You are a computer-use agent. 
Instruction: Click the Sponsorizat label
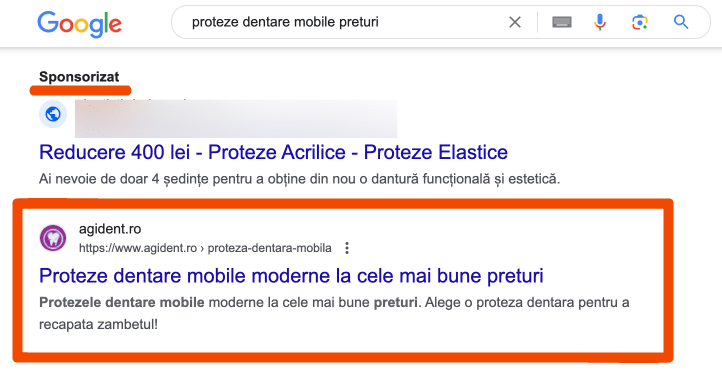tap(79, 77)
